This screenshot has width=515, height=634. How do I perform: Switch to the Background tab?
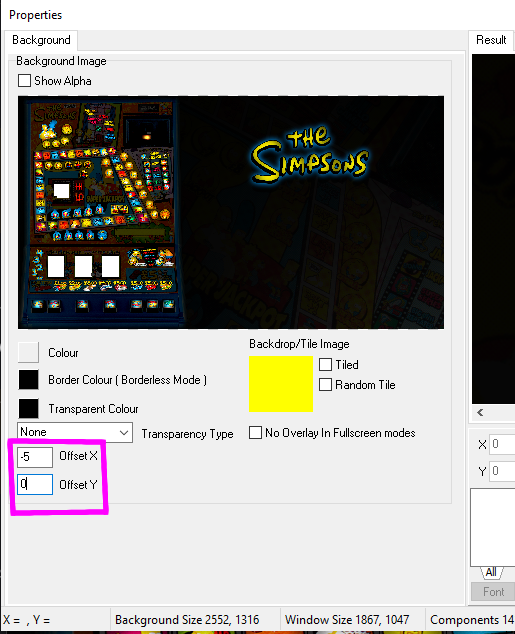(x=41, y=40)
